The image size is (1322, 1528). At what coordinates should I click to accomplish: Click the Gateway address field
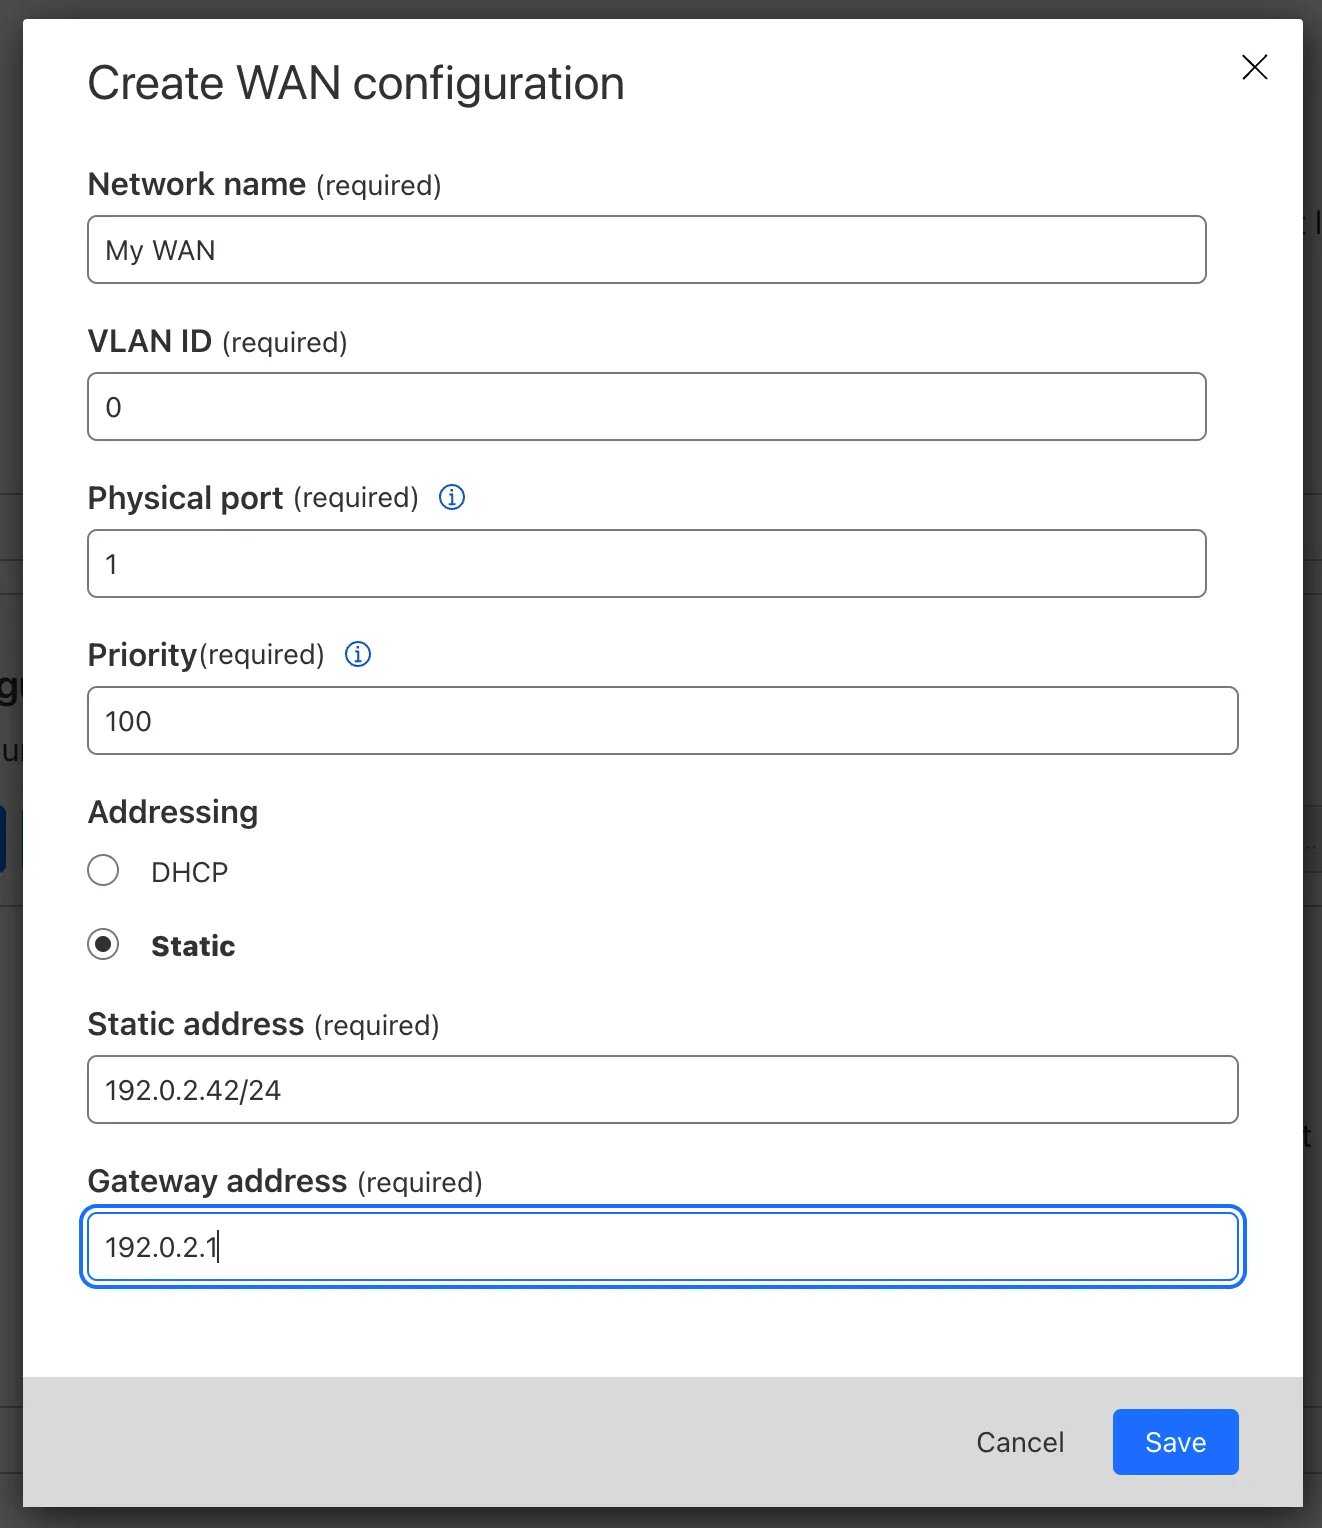click(663, 1246)
